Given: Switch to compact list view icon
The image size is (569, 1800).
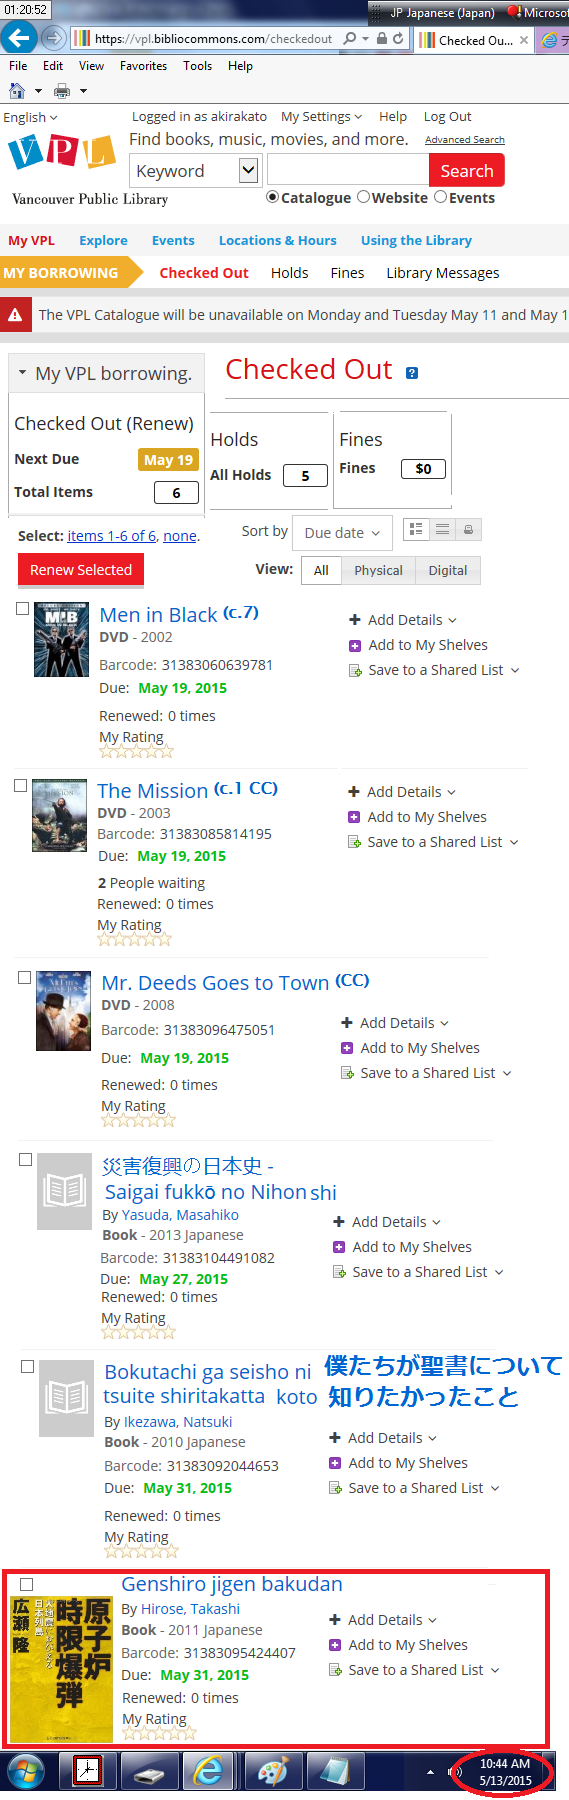Looking at the screenshot, I should [442, 529].
